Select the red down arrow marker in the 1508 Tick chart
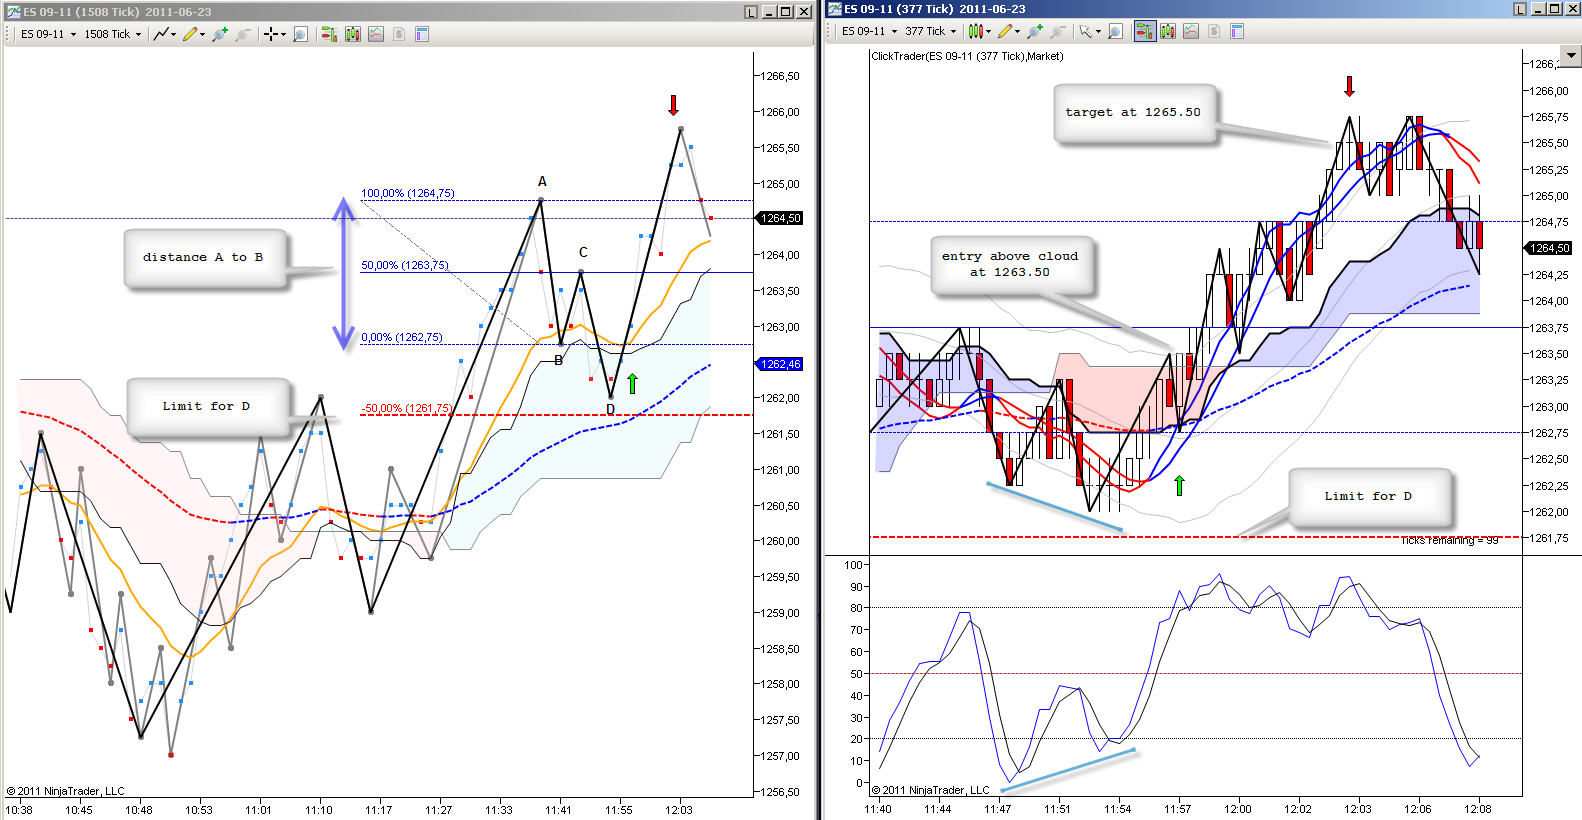This screenshot has height=820, width=1582. click(x=673, y=105)
